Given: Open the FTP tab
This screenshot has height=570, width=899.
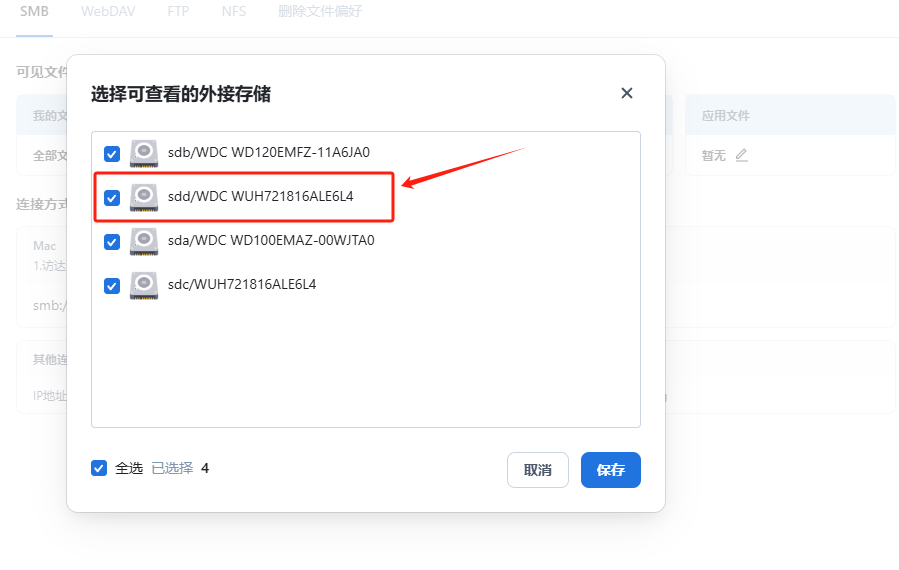Looking at the screenshot, I should tap(178, 11).
